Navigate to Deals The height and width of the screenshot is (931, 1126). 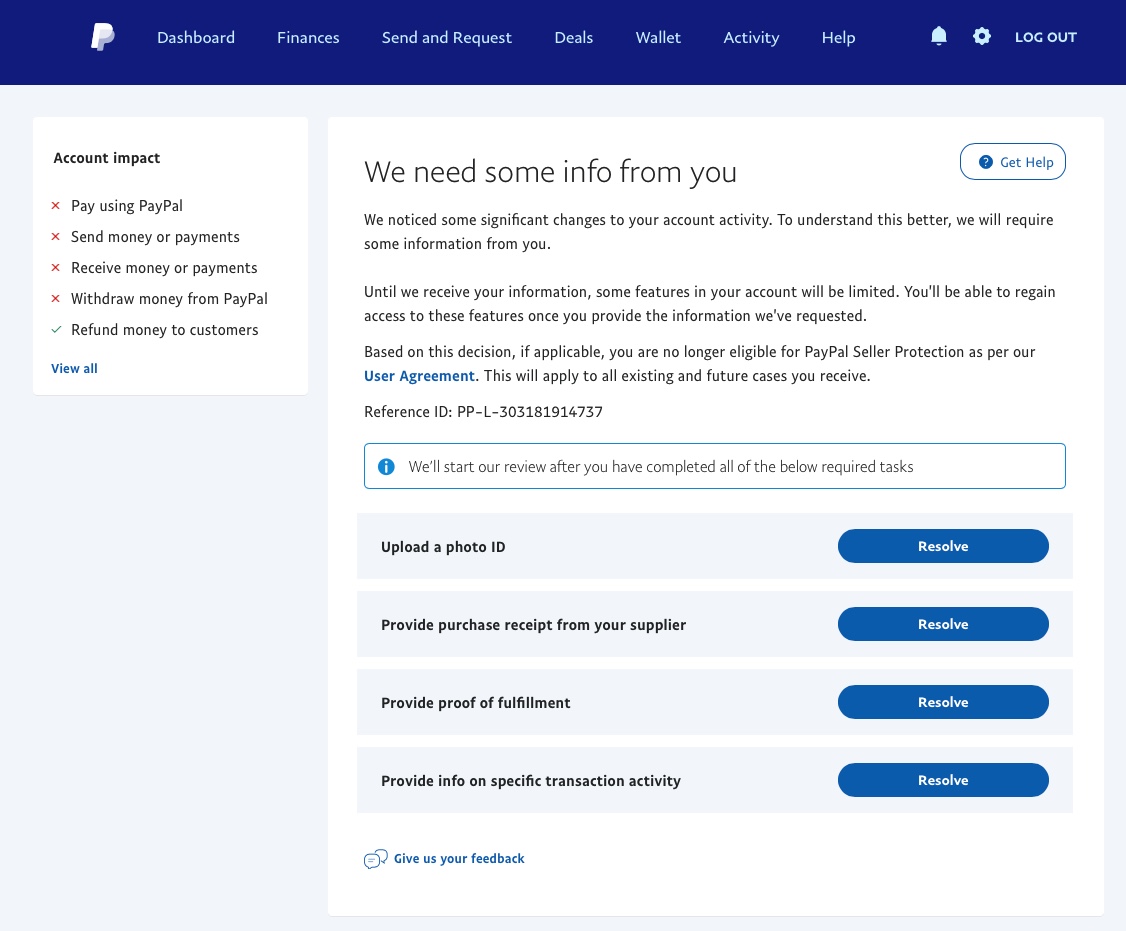pos(574,37)
